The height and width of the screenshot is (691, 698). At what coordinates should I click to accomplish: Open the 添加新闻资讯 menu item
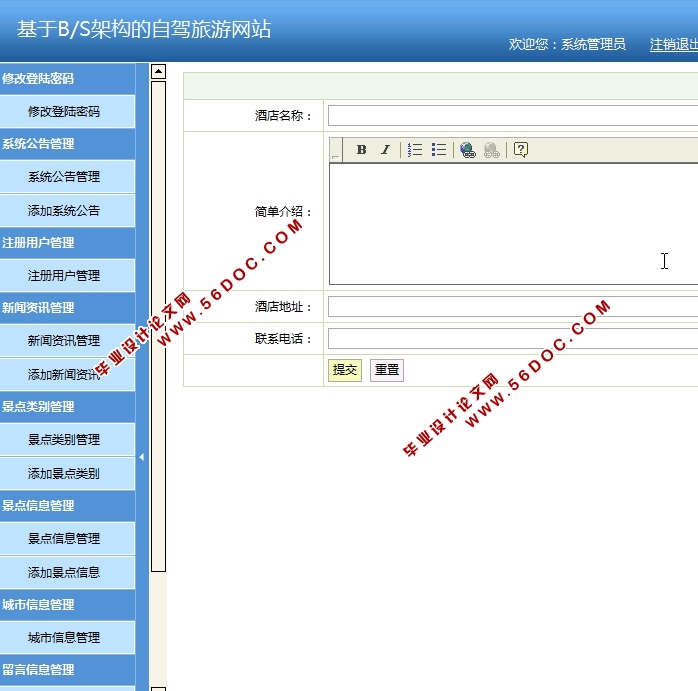pyautogui.click(x=67, y=374)
